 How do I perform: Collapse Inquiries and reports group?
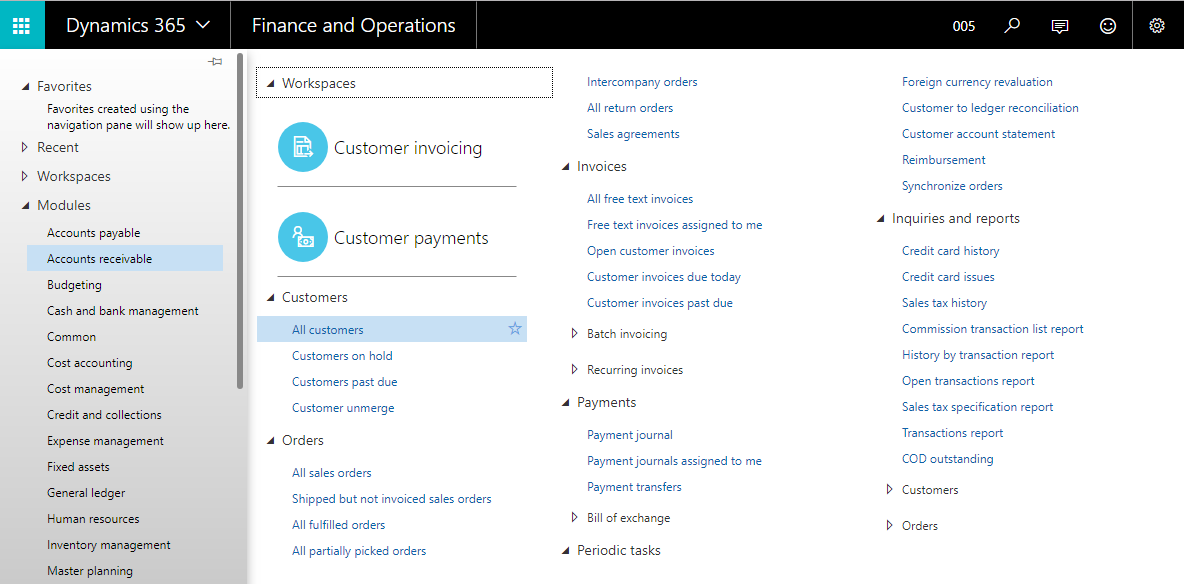point(880,219)
